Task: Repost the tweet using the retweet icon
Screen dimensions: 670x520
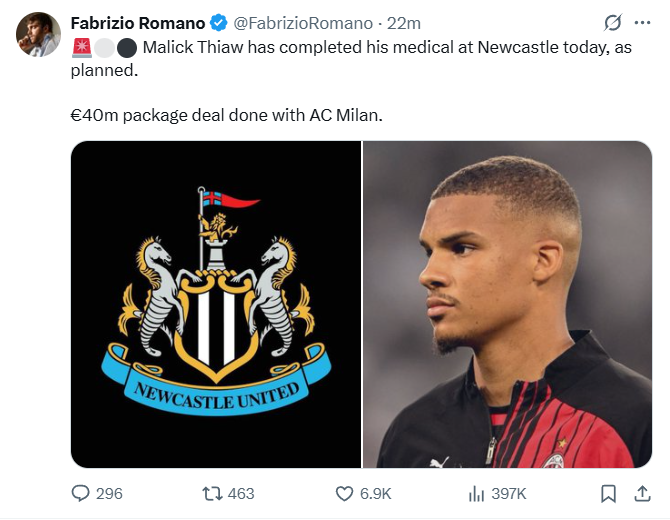Action: tap(212, 493)
